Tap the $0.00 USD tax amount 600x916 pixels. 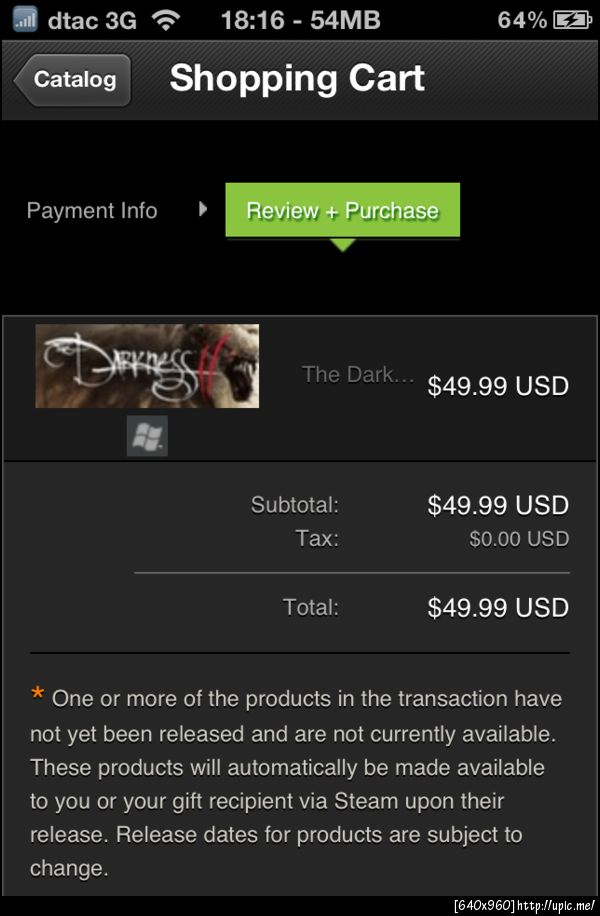[519, 539]
